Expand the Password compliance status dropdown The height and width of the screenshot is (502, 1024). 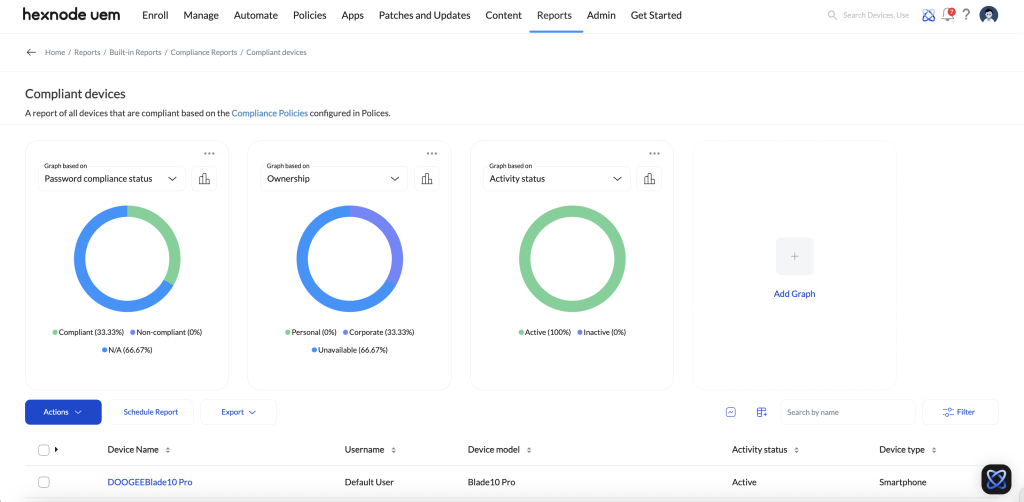click(112, 178)
